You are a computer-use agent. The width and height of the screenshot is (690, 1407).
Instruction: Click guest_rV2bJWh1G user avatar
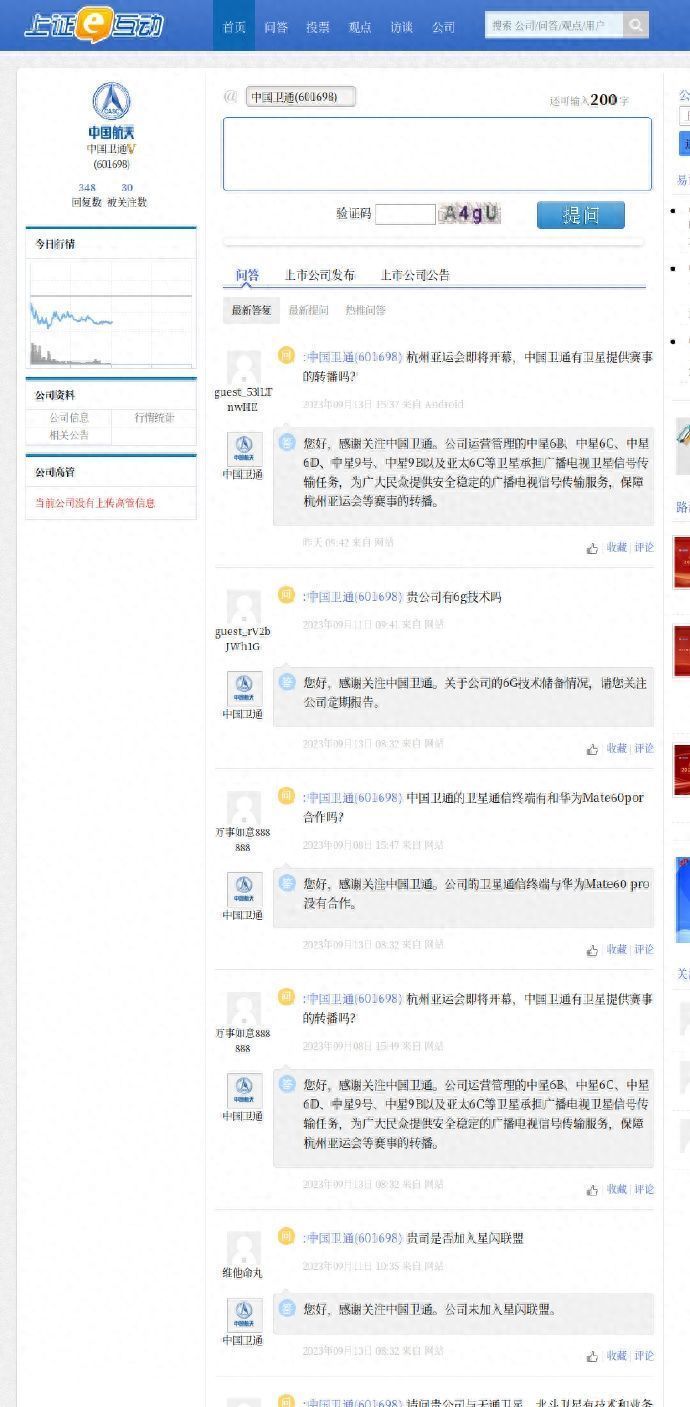(243, 607)
